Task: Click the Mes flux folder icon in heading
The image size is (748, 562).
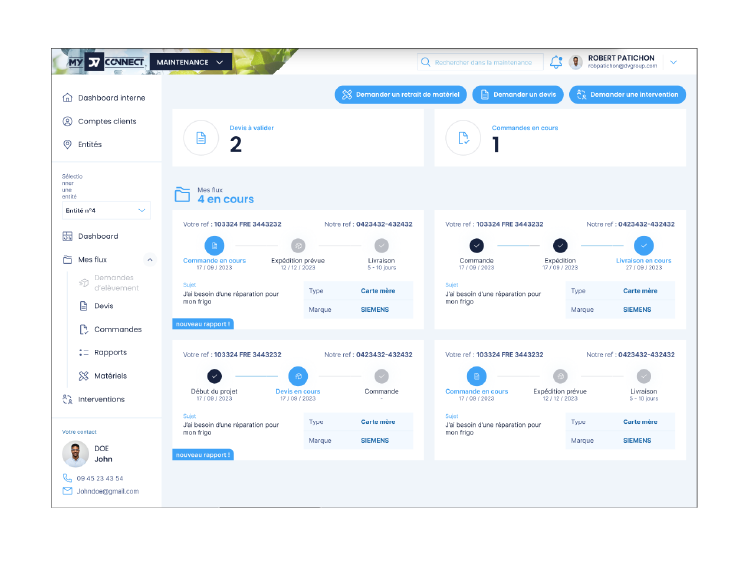Action: (182, 195)
